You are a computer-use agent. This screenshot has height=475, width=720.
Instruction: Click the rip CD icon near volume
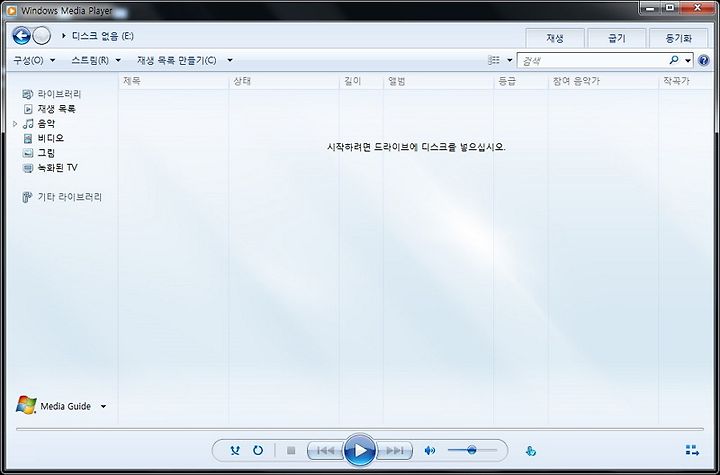530,451
